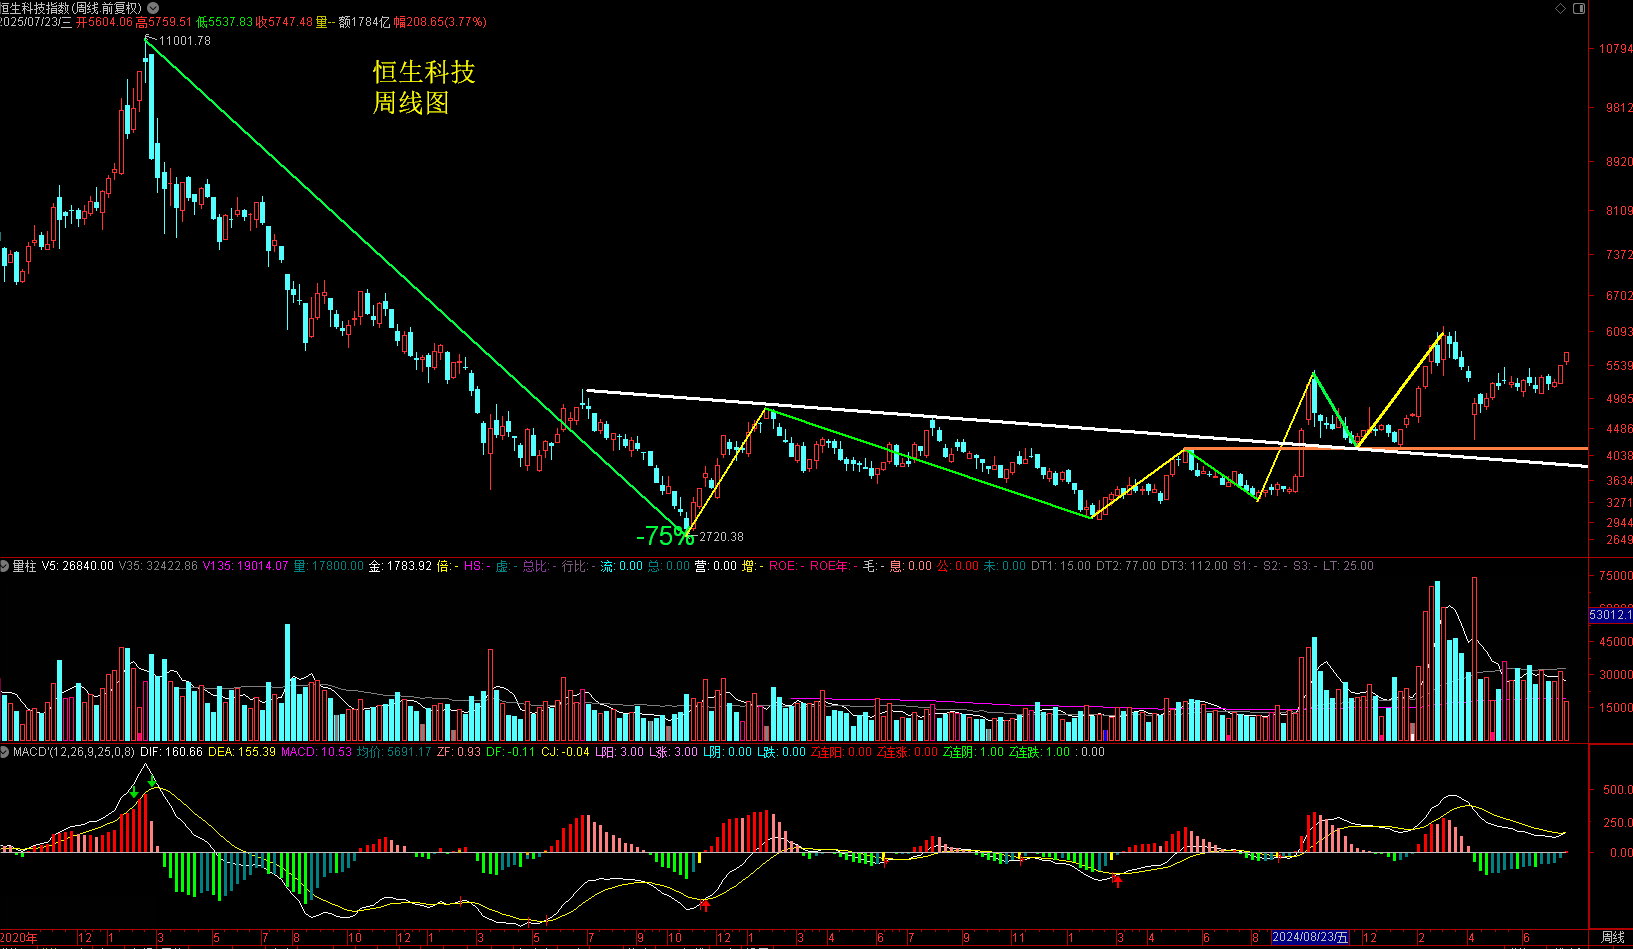
Task: Open the dropdown beside 恒生科技指数 title
Action: [153, 7]
